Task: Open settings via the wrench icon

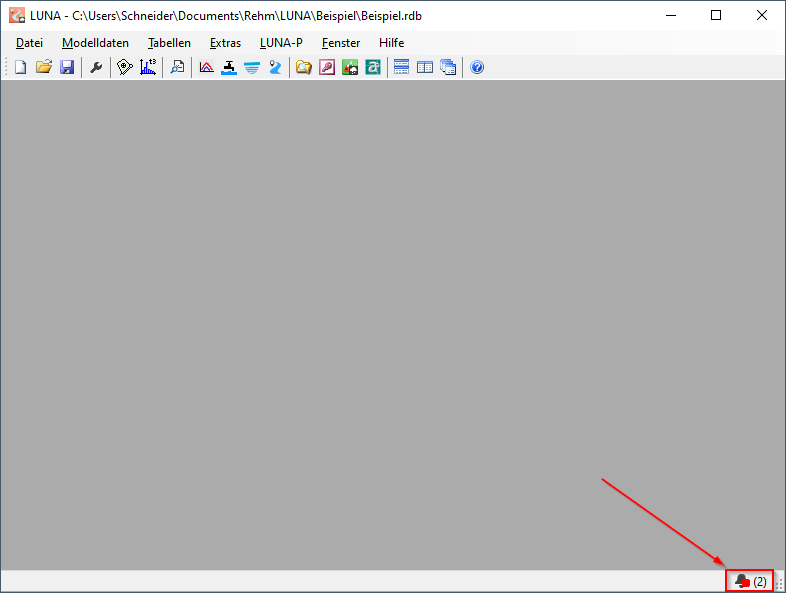Action: [96, 67]
